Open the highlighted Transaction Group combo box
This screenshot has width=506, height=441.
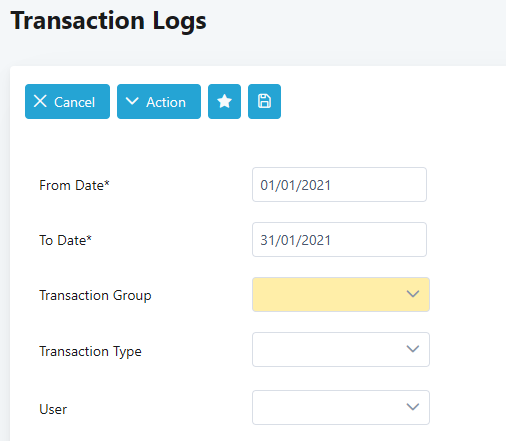click(341, 295)
